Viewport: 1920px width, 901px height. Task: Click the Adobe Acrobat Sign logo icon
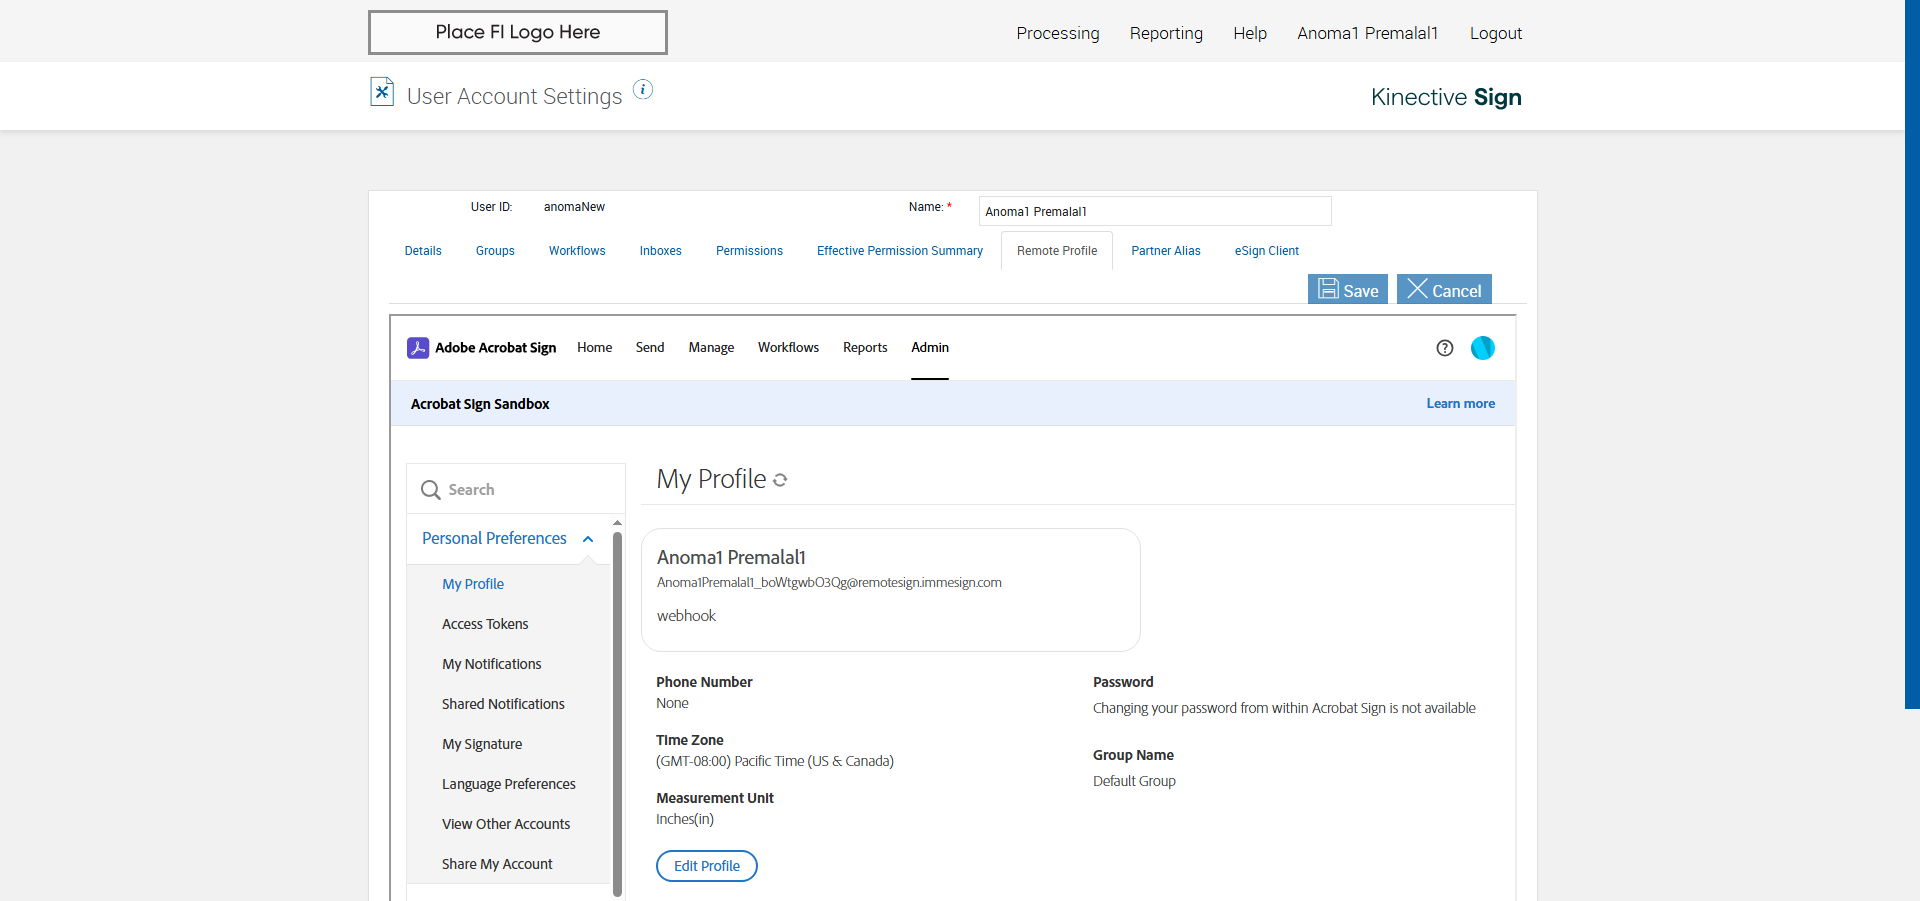[x=418, y=348]
